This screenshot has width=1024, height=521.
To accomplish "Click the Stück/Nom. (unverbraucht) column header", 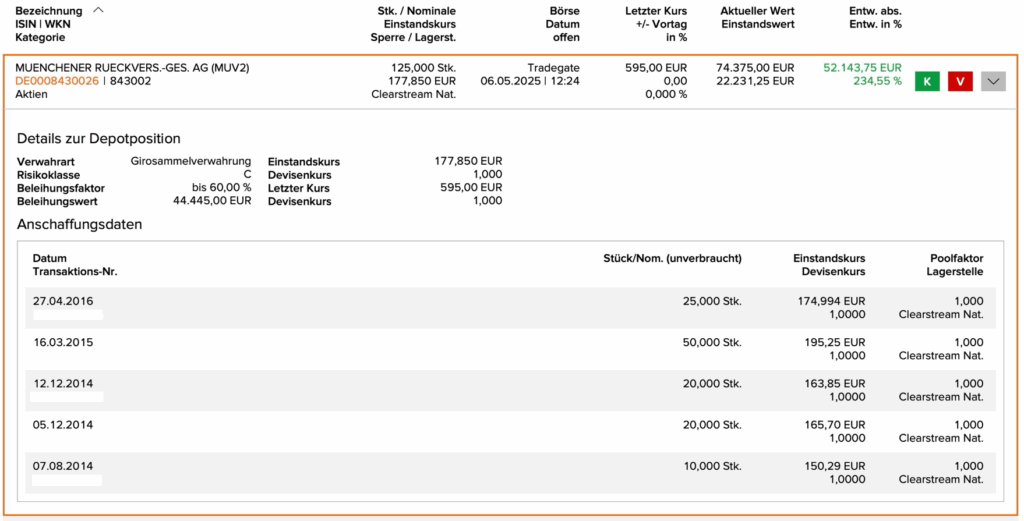I will pos(673,259).
